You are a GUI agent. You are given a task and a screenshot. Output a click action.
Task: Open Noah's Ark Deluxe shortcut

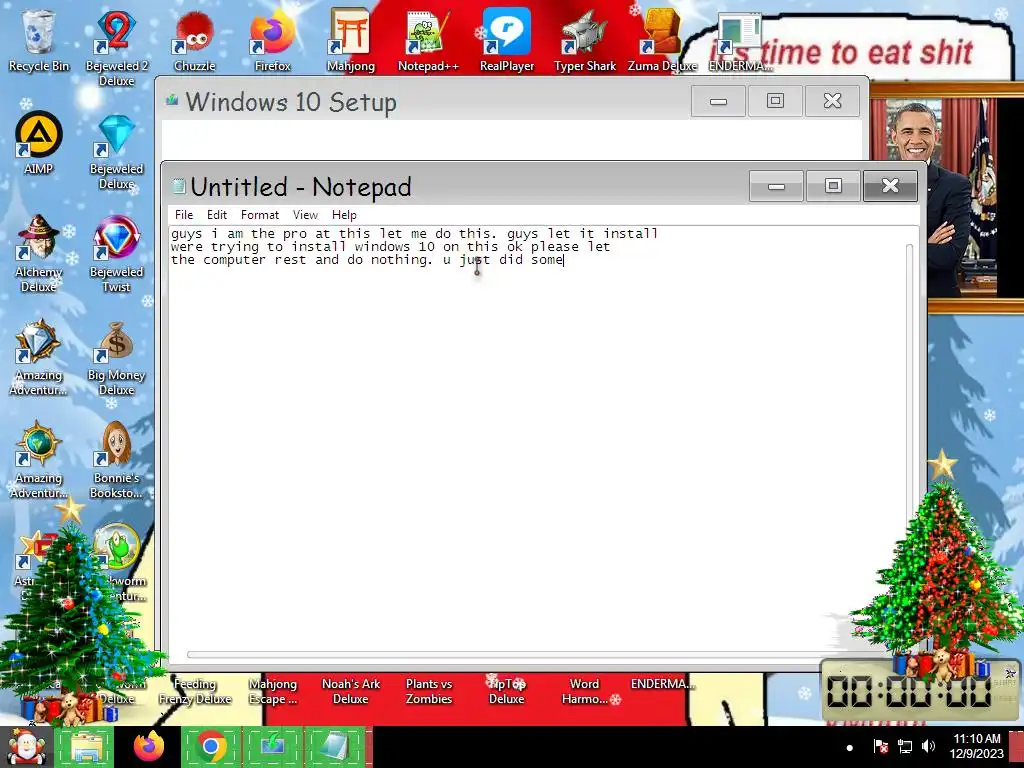pos(351,691)
